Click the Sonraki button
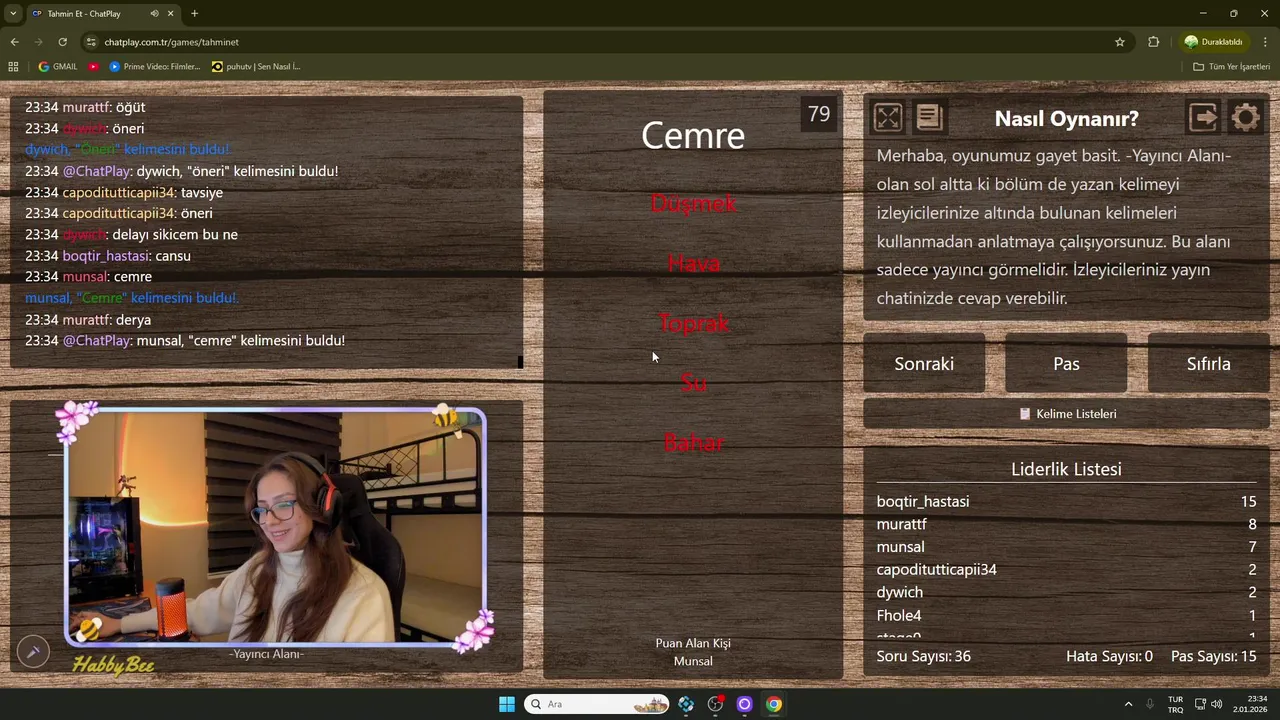 (924, 364)
